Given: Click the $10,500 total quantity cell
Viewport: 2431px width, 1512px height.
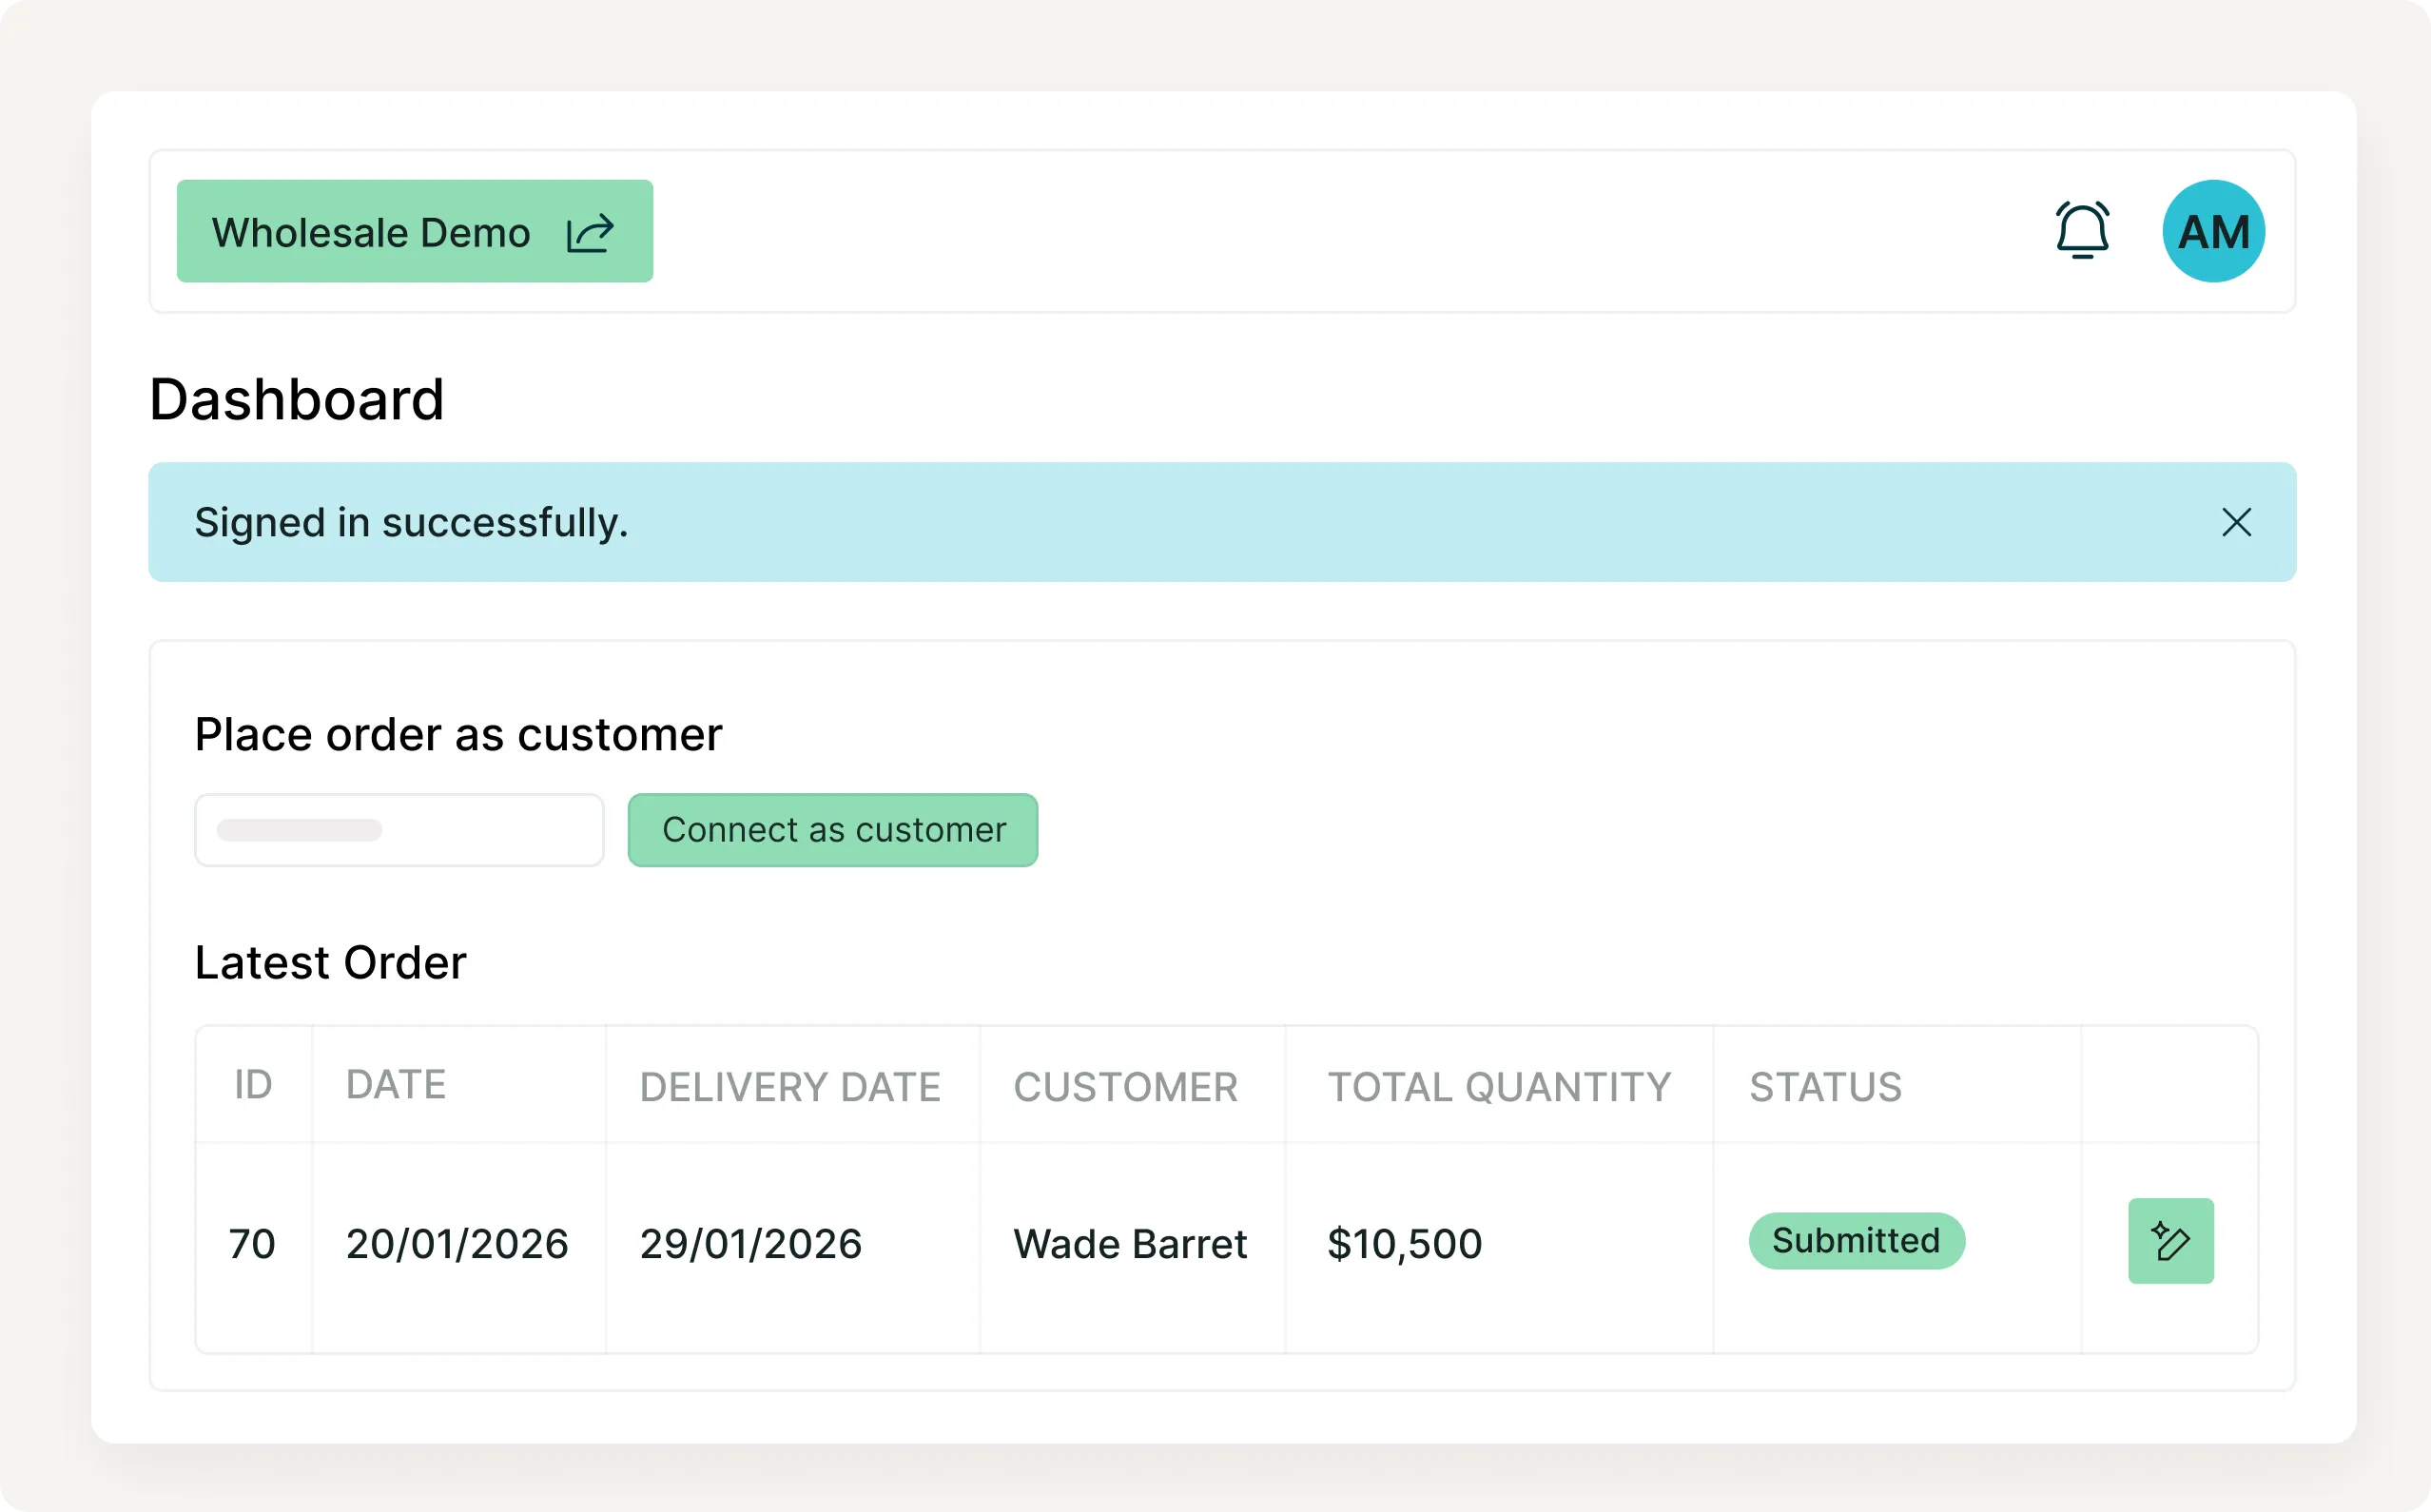Looking at the screenshot, I should tap(1404, 1244).
